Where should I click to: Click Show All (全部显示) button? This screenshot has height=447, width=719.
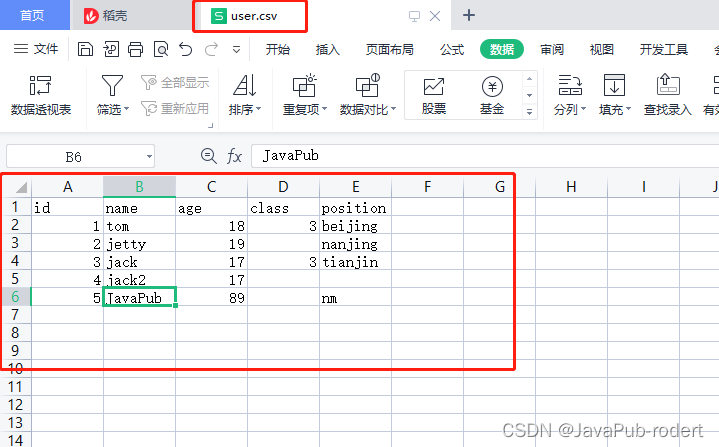click(176, 83)
